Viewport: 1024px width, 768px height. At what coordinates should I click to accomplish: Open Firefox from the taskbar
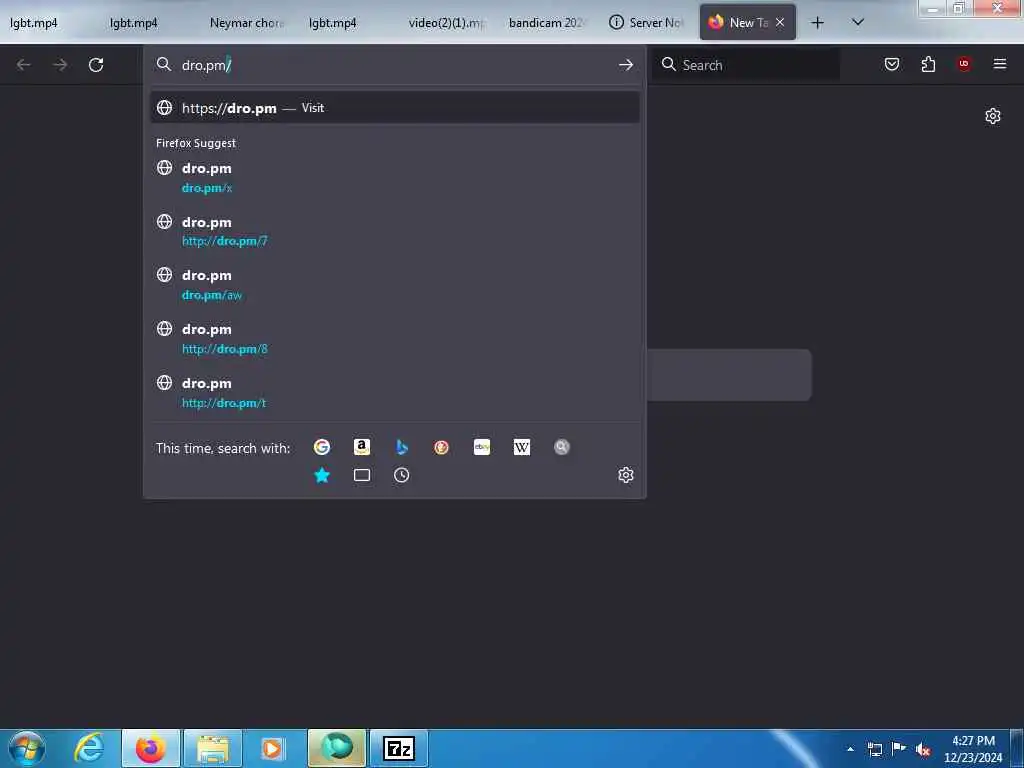click(151, 748)
